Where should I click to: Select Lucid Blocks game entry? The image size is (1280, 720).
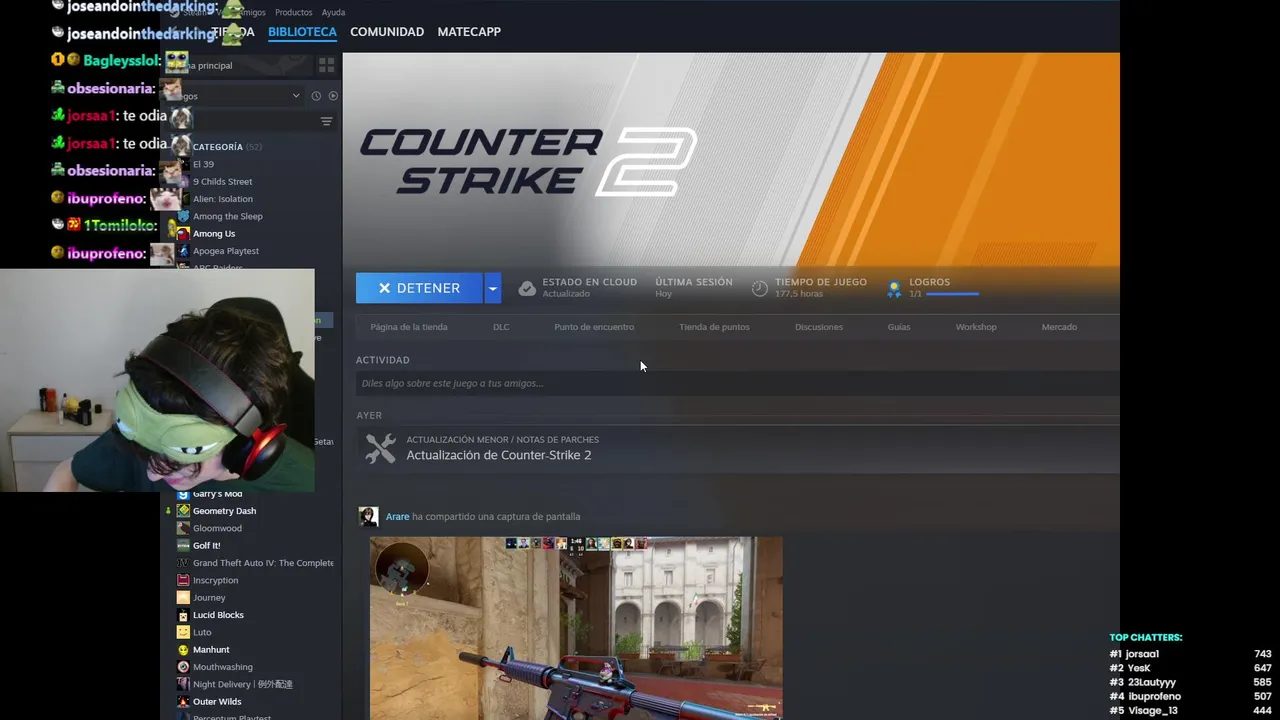[x=218, y=615]
